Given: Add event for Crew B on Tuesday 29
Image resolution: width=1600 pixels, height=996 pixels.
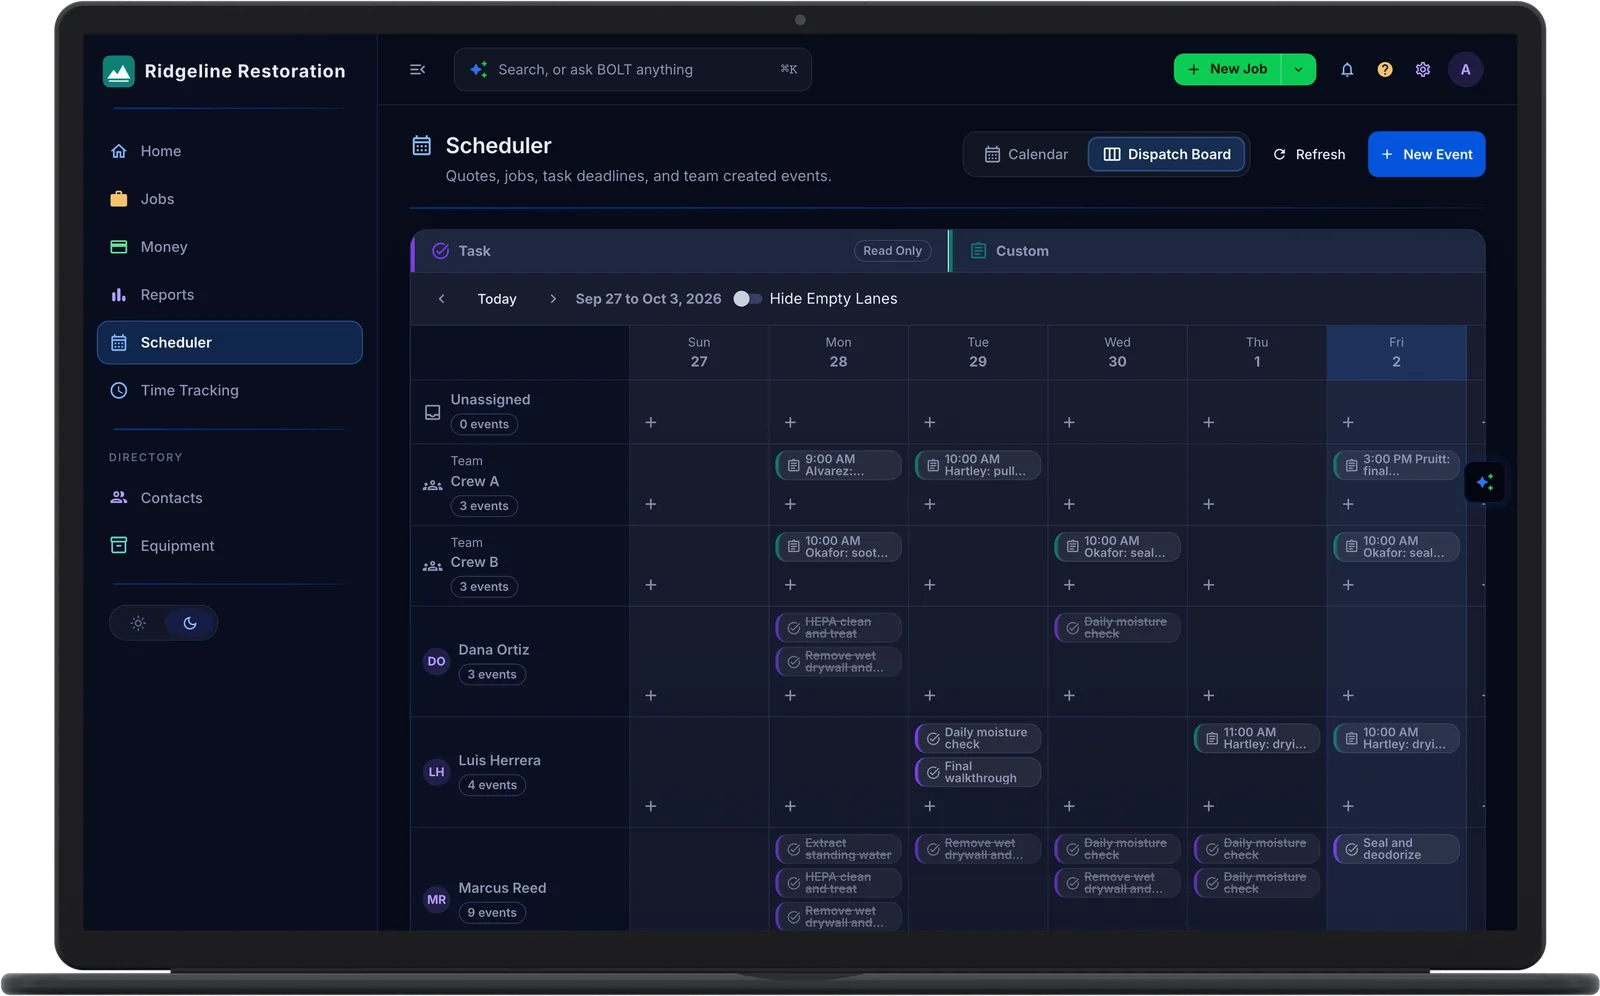Looking at the screenshot, I should [930, 584].
